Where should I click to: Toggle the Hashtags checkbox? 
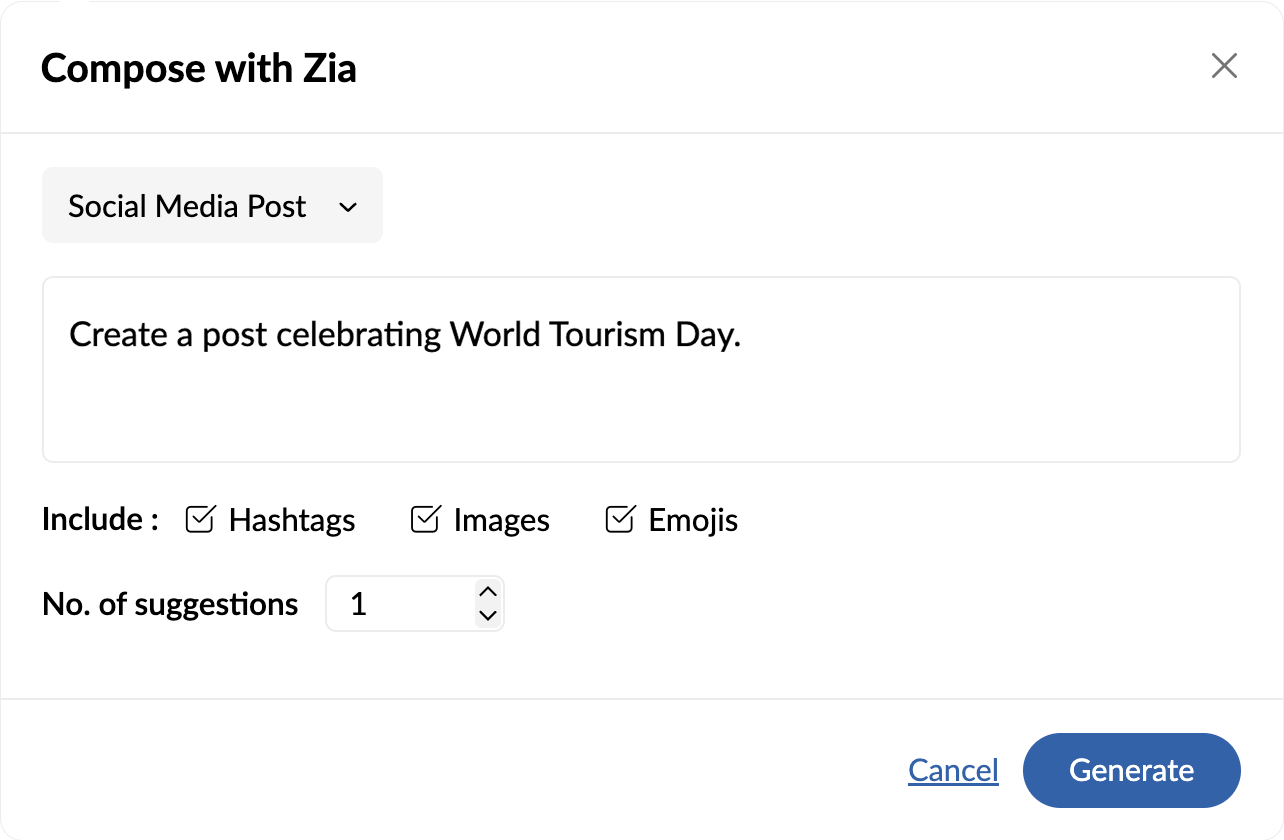[x=200, y=520]
